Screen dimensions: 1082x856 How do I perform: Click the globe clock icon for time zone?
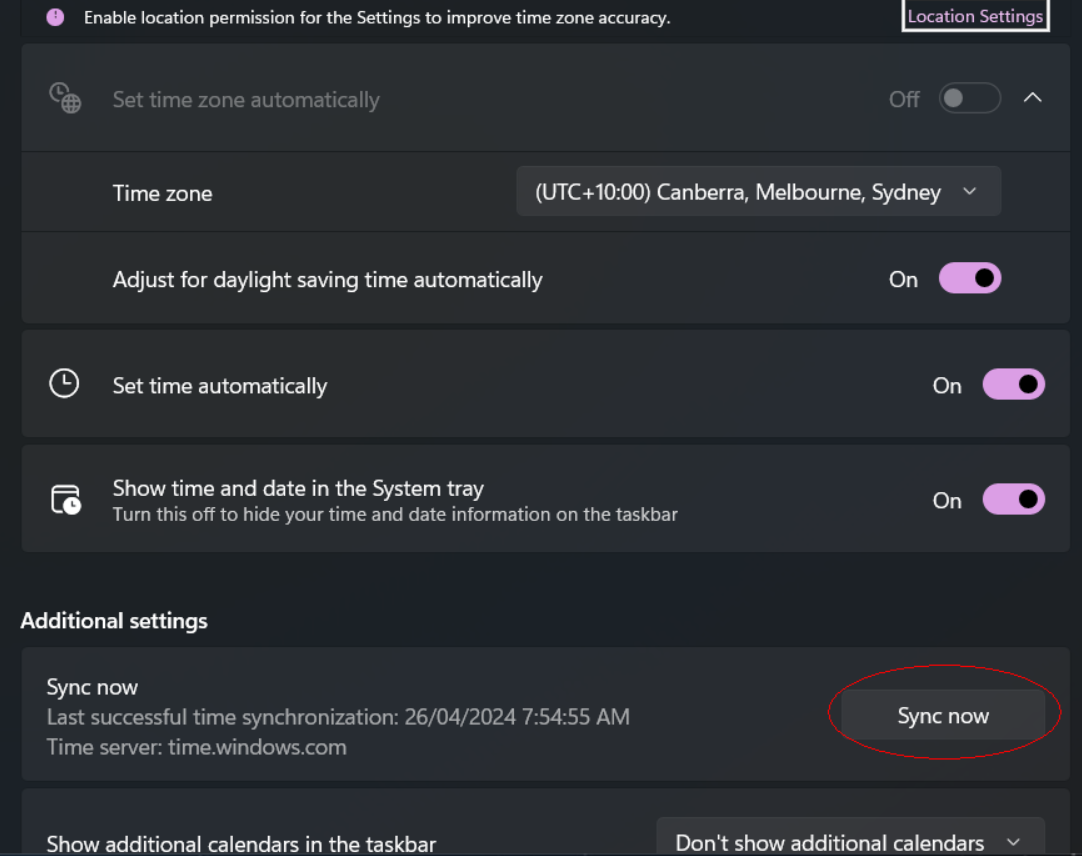coord(65,98)
